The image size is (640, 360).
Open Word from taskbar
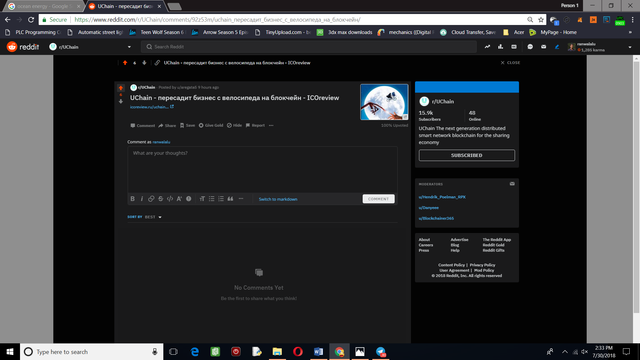[318, 351]
